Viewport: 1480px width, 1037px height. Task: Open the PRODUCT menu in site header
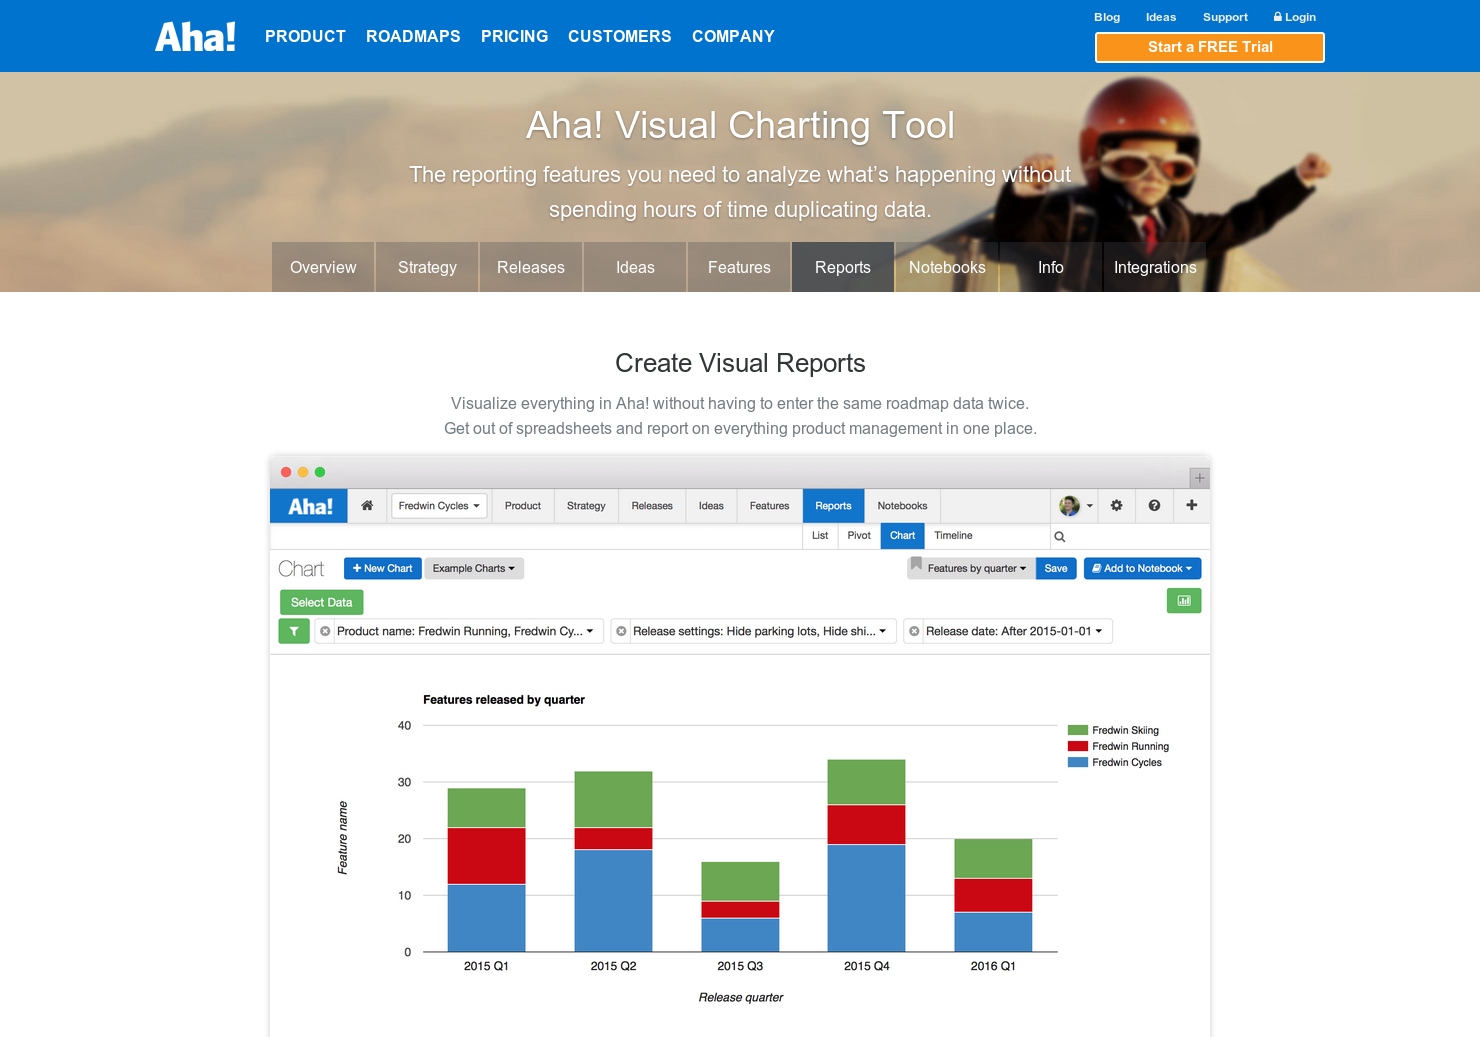pyautogui.click(x=305, y=37)
